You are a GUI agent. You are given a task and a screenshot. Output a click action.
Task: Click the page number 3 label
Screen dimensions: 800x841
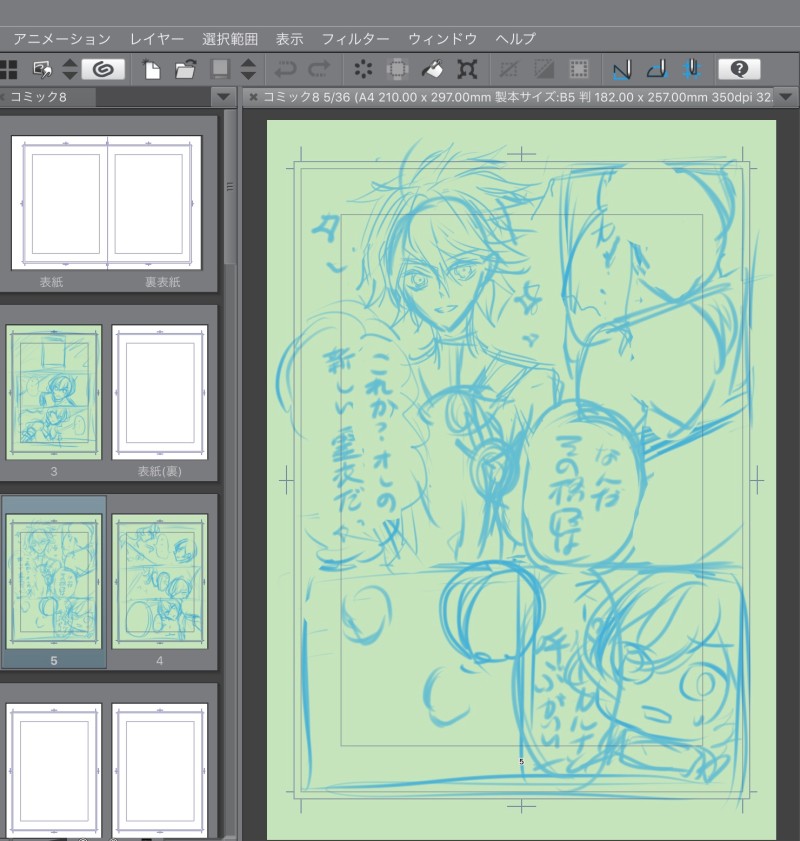tap(54, 471)
